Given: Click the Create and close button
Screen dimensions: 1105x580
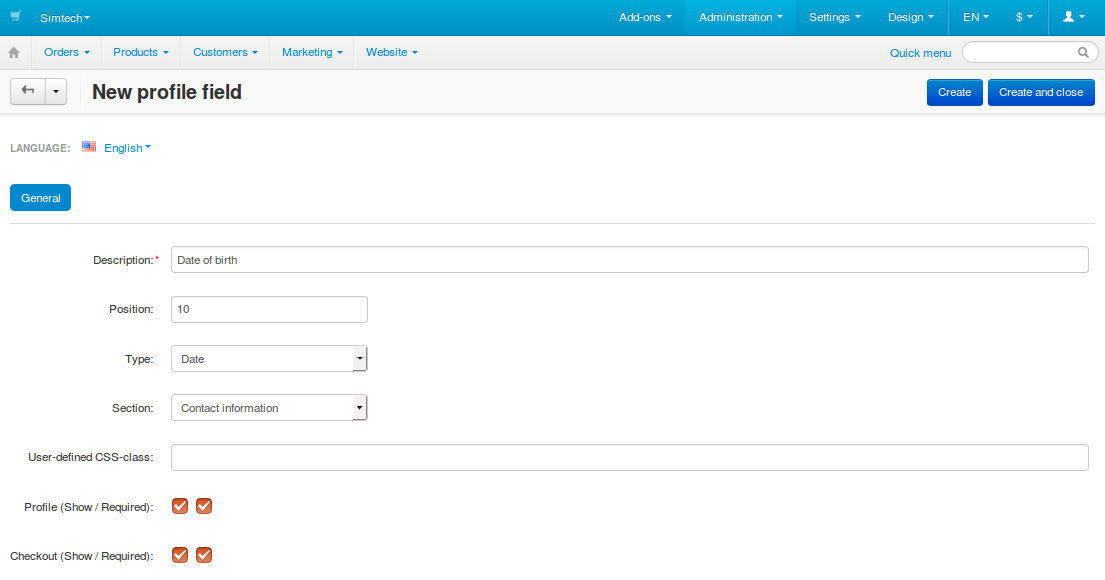Looking at the screenshot, I should 1041,92.
